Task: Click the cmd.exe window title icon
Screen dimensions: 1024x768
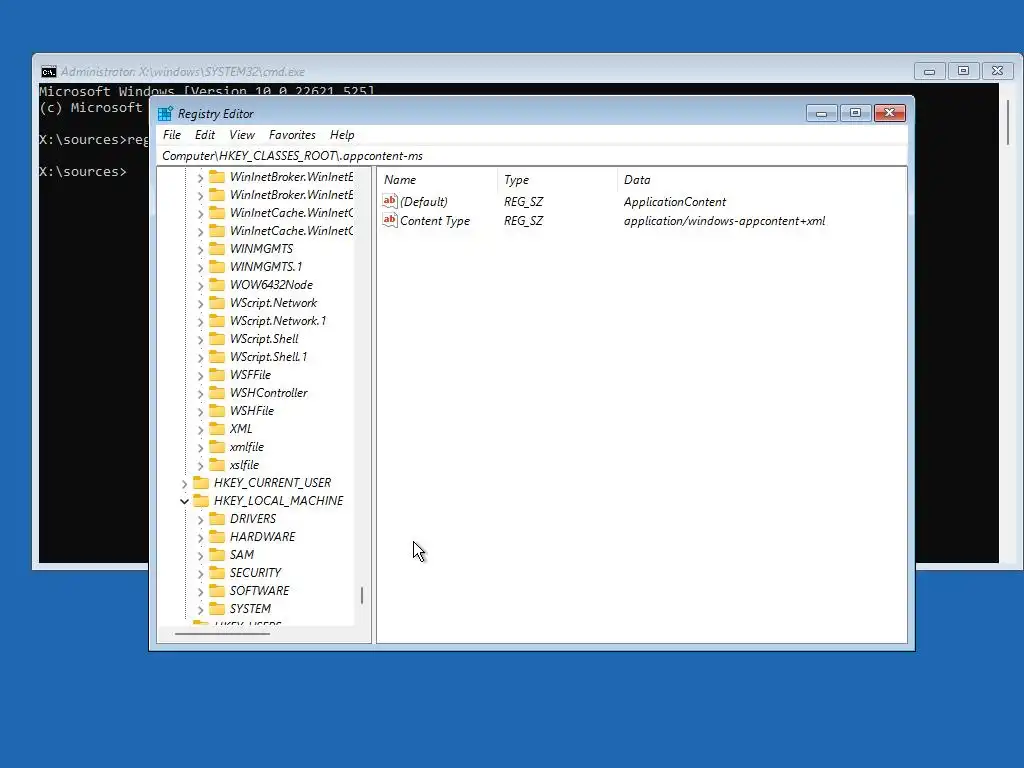Action: point(49,71)
